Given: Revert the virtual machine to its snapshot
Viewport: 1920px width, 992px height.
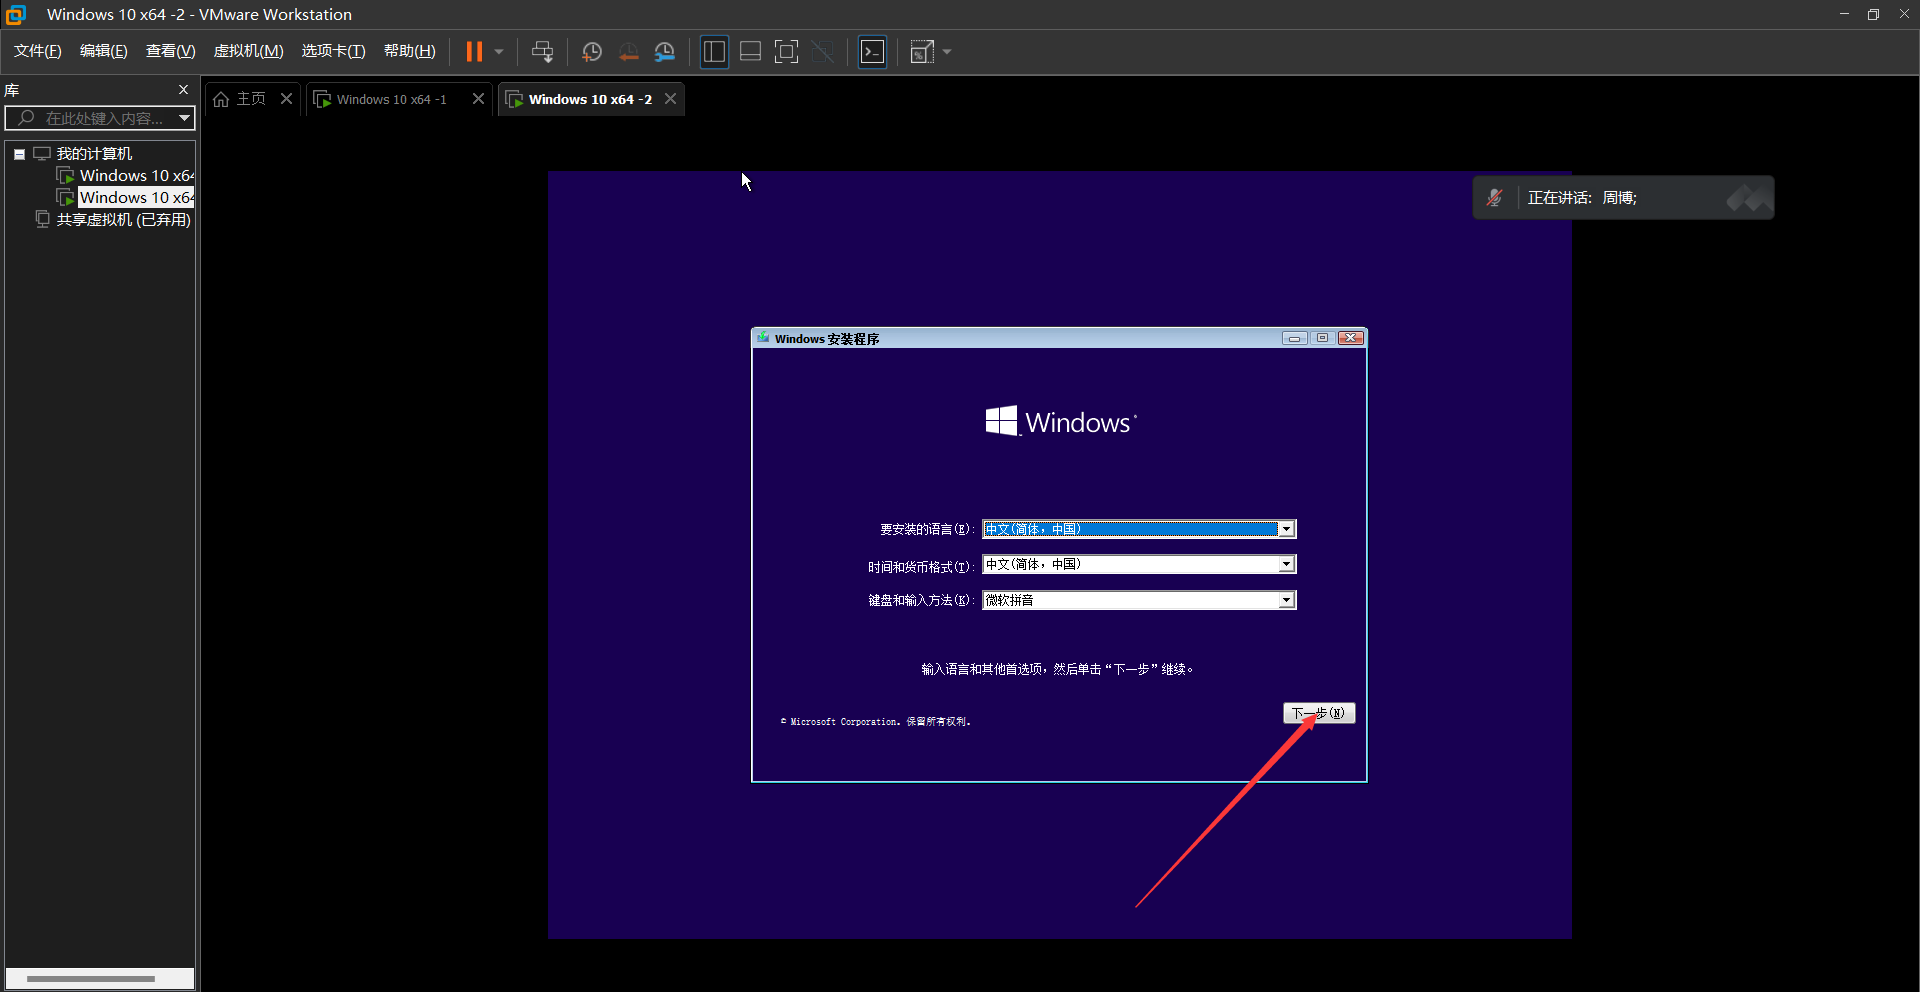Looking at the screenshot, I should pyautogui.click(x=628, y=52).
